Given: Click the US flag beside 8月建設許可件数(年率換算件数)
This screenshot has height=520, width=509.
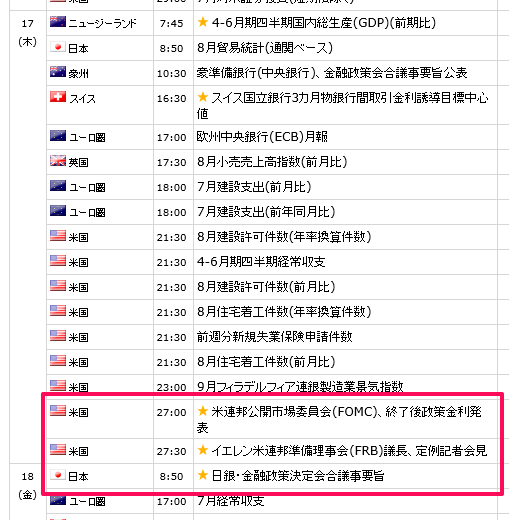Looking at the screenshot, I should coord(58,236).
